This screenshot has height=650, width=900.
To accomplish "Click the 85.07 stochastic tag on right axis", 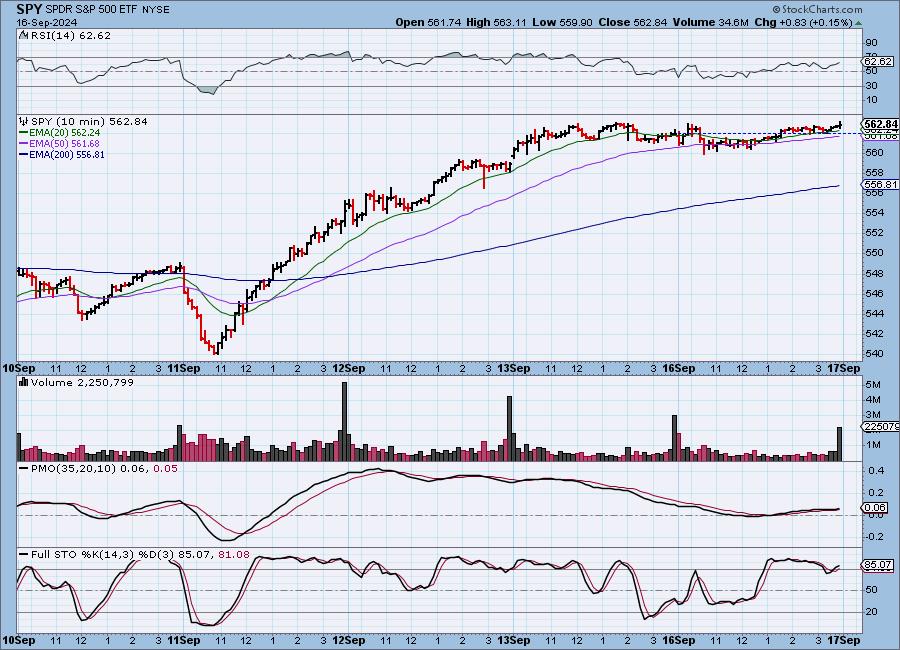I will pos(878,565).
